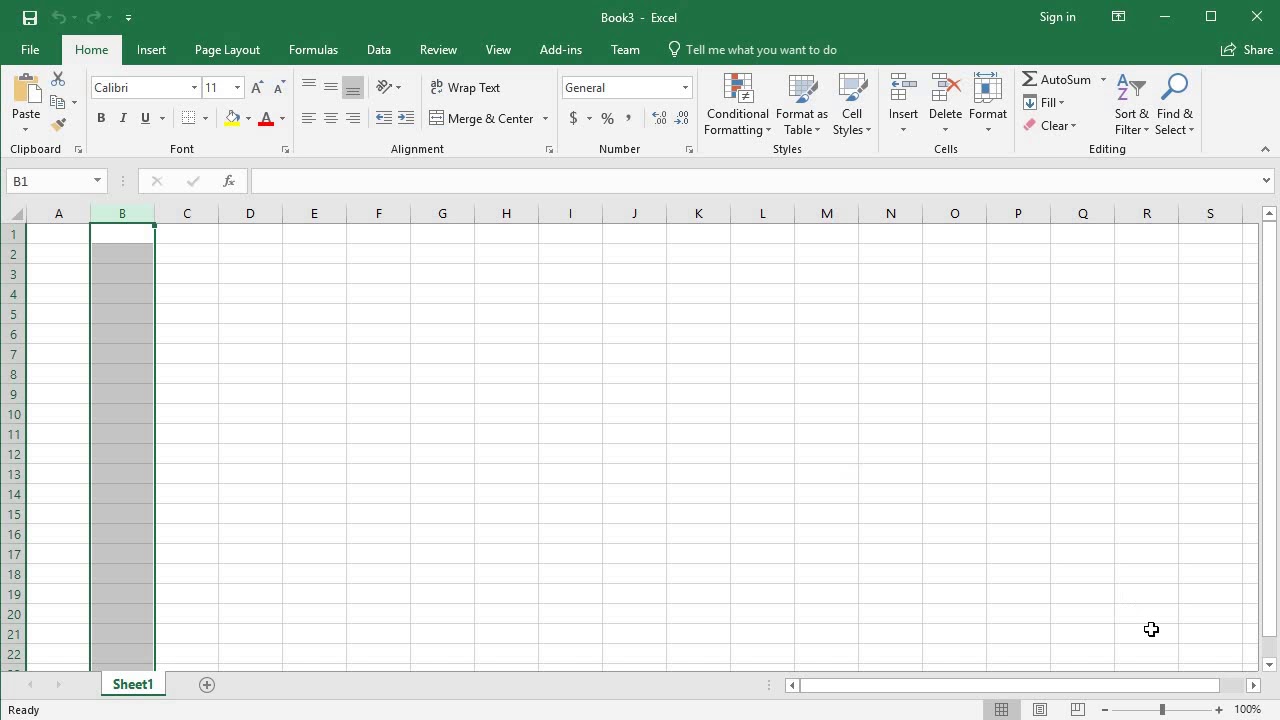Image resolution: width=1280 pixels, height=720 pixels.
Task: Switch to the Formulas tab
Action: (x=313, y=50)
